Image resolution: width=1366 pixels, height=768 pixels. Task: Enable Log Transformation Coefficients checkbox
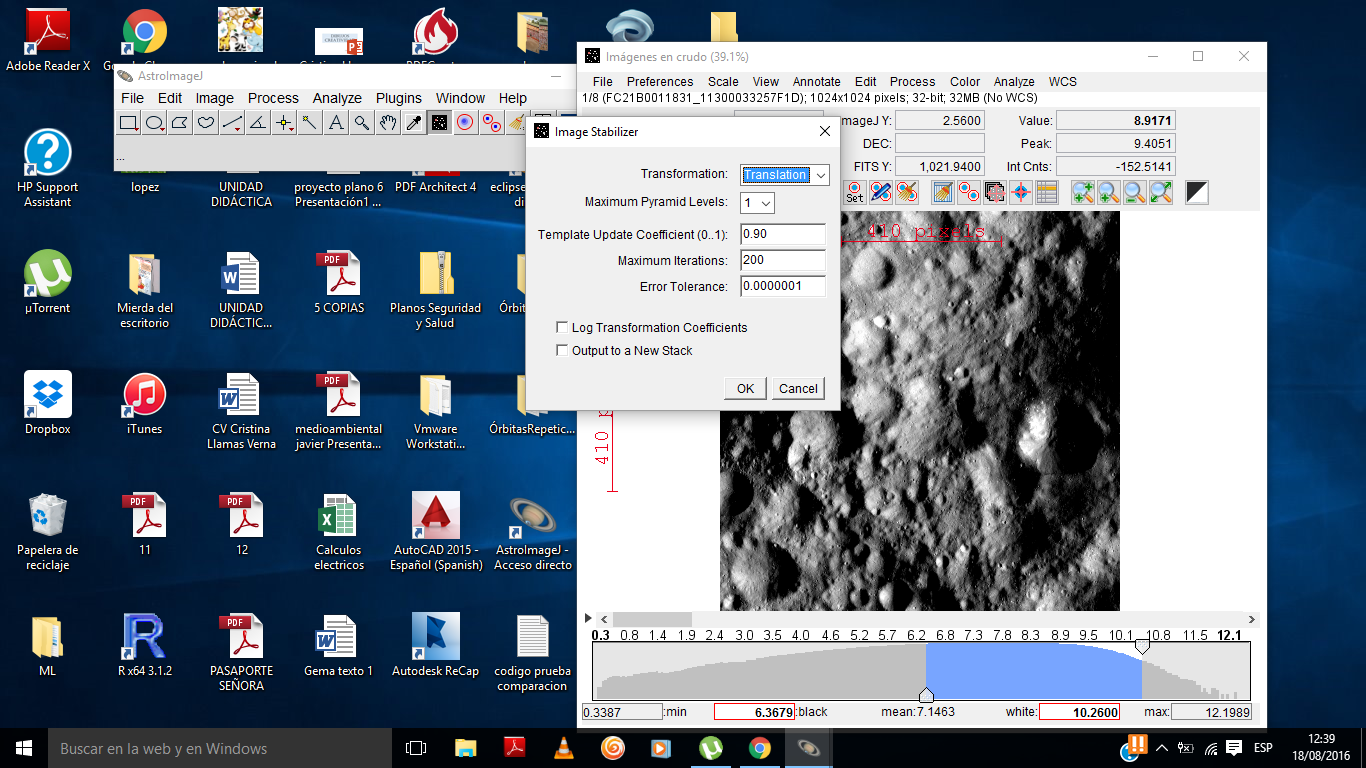562,328
